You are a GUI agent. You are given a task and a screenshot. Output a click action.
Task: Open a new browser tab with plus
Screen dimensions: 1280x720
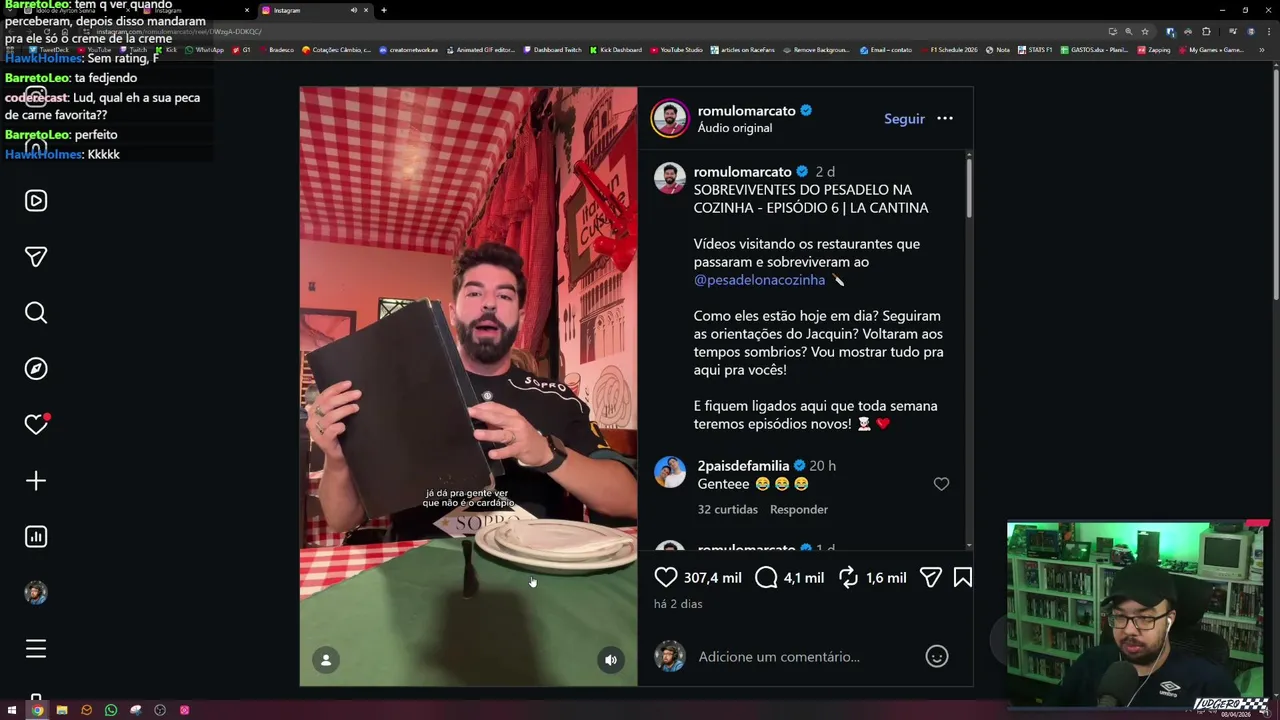pyautogui.click(x=383, y=10)
